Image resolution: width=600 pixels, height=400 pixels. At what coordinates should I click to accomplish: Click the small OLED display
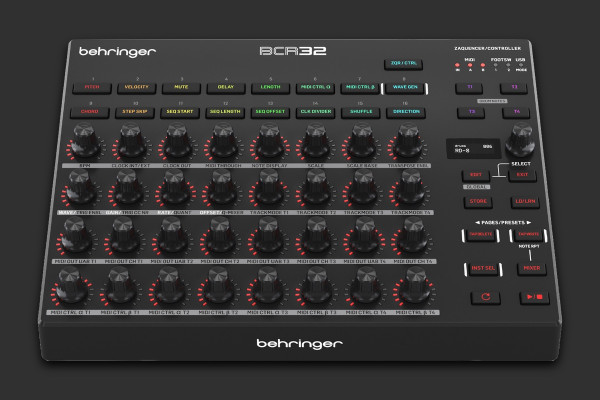click(x=473, y=149)
